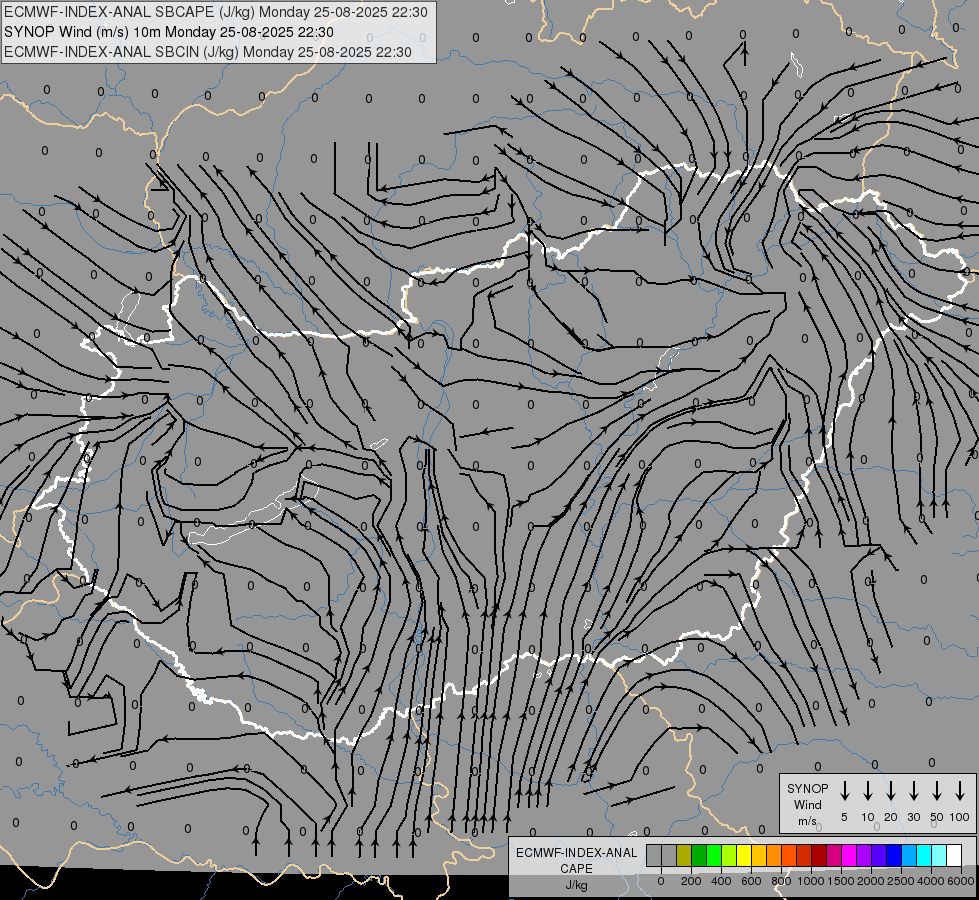The height and width of the screenshot is (900, 979).
Task: Click the 2500 label on CAPE scale
Action: [x=901, y=881]
